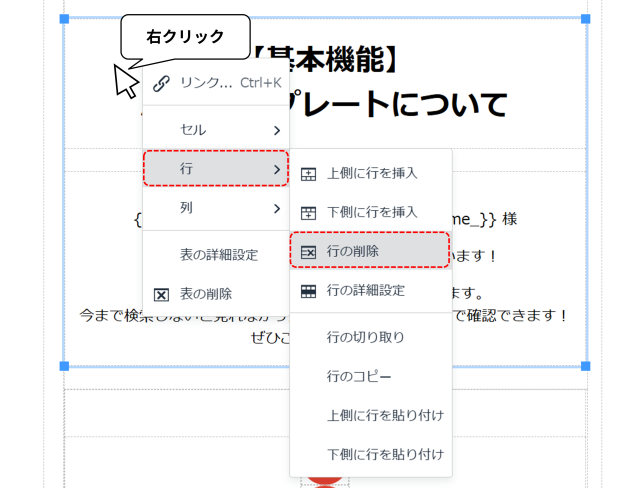Click the 【基本機能】 heading text

pos(325,60)
